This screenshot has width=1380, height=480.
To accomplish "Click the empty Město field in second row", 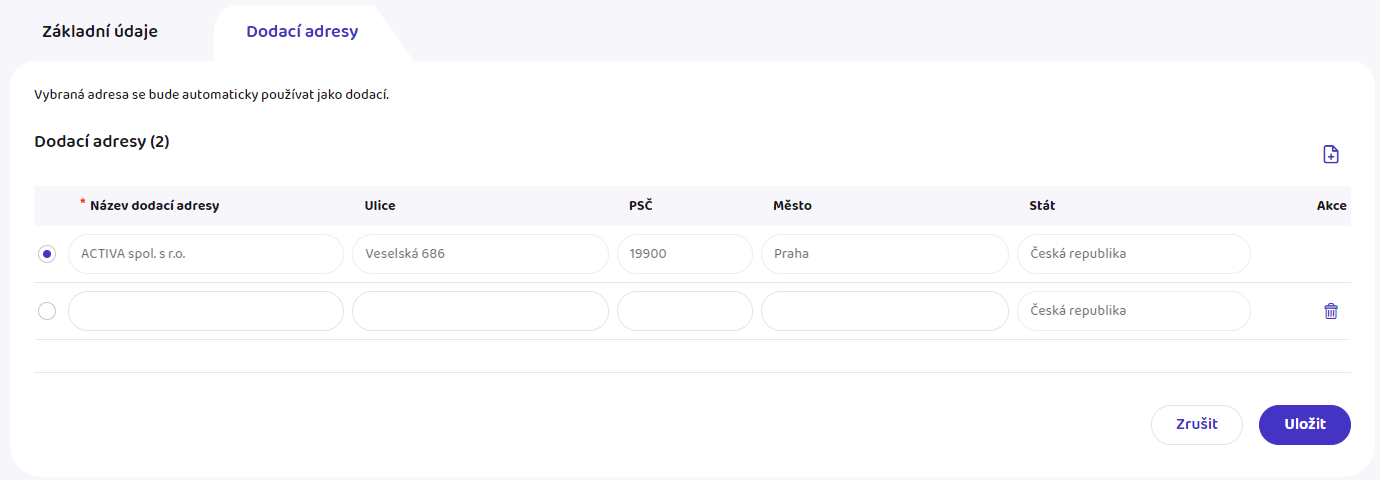I will coord(885,311).
